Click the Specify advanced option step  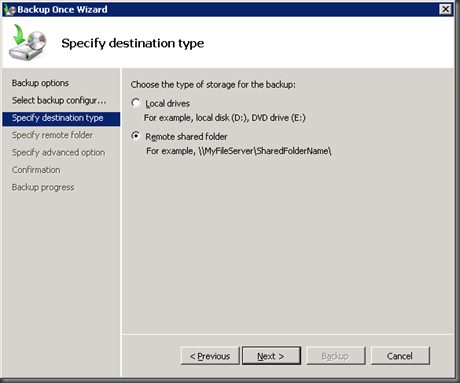pyautogui.click(x=58, y=152)
